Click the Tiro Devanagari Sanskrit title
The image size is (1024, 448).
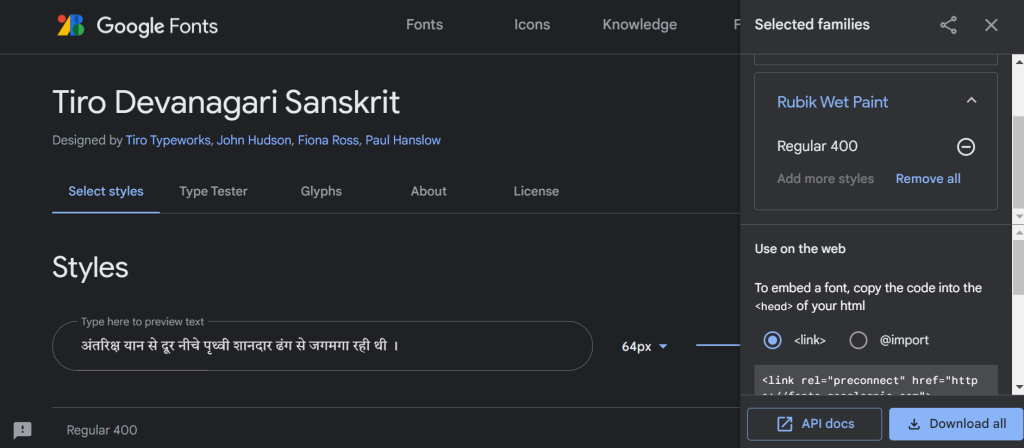point(226,103)
